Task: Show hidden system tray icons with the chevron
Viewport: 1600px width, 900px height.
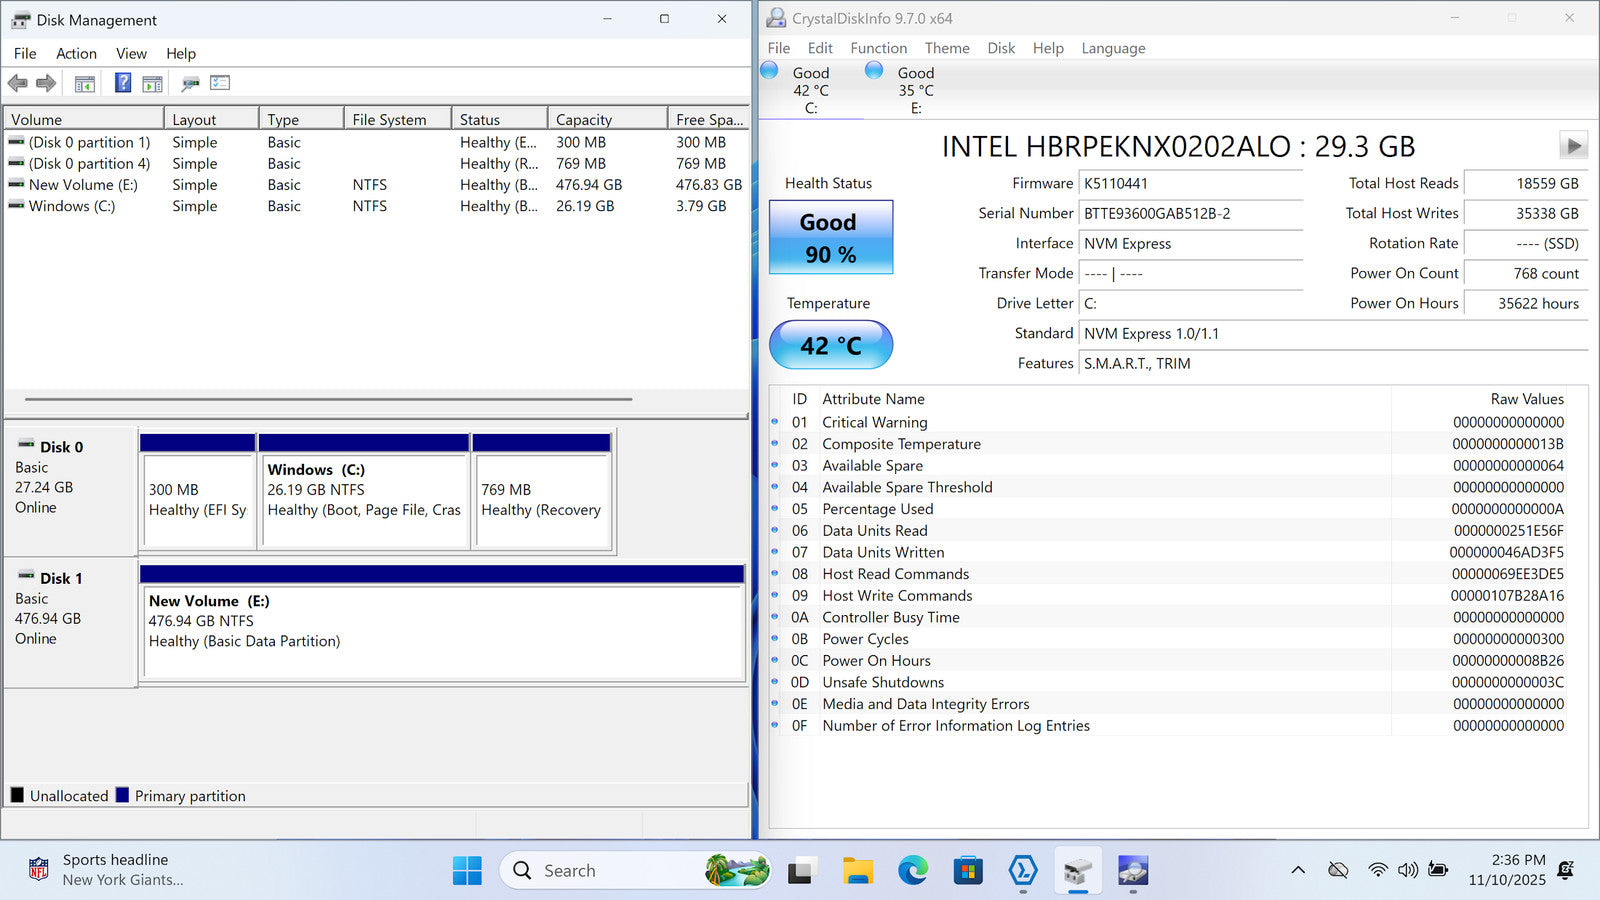Action: 1298,870
